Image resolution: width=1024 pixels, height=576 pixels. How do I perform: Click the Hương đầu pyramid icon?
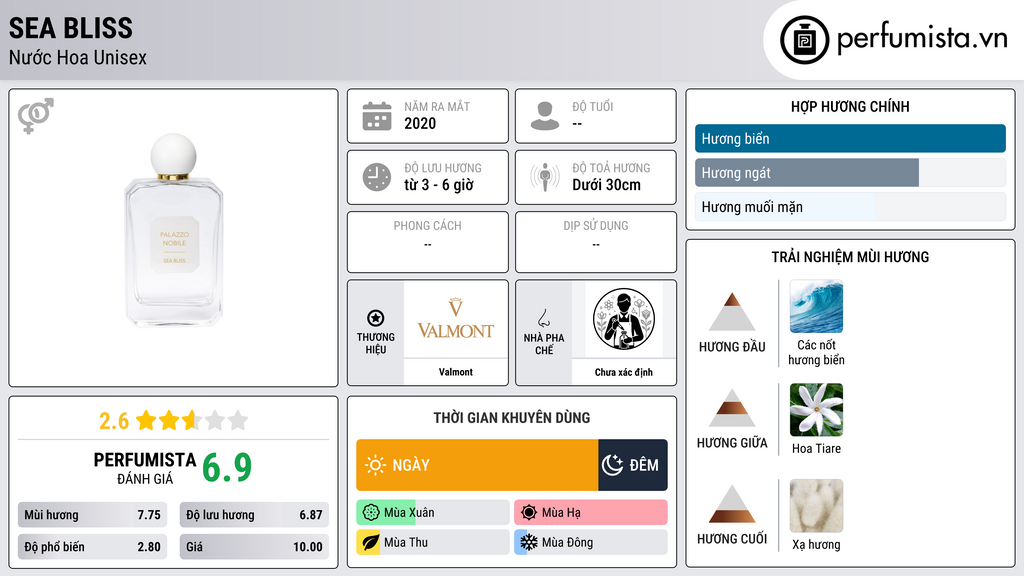pyautogui.click(x=732, y=312)
